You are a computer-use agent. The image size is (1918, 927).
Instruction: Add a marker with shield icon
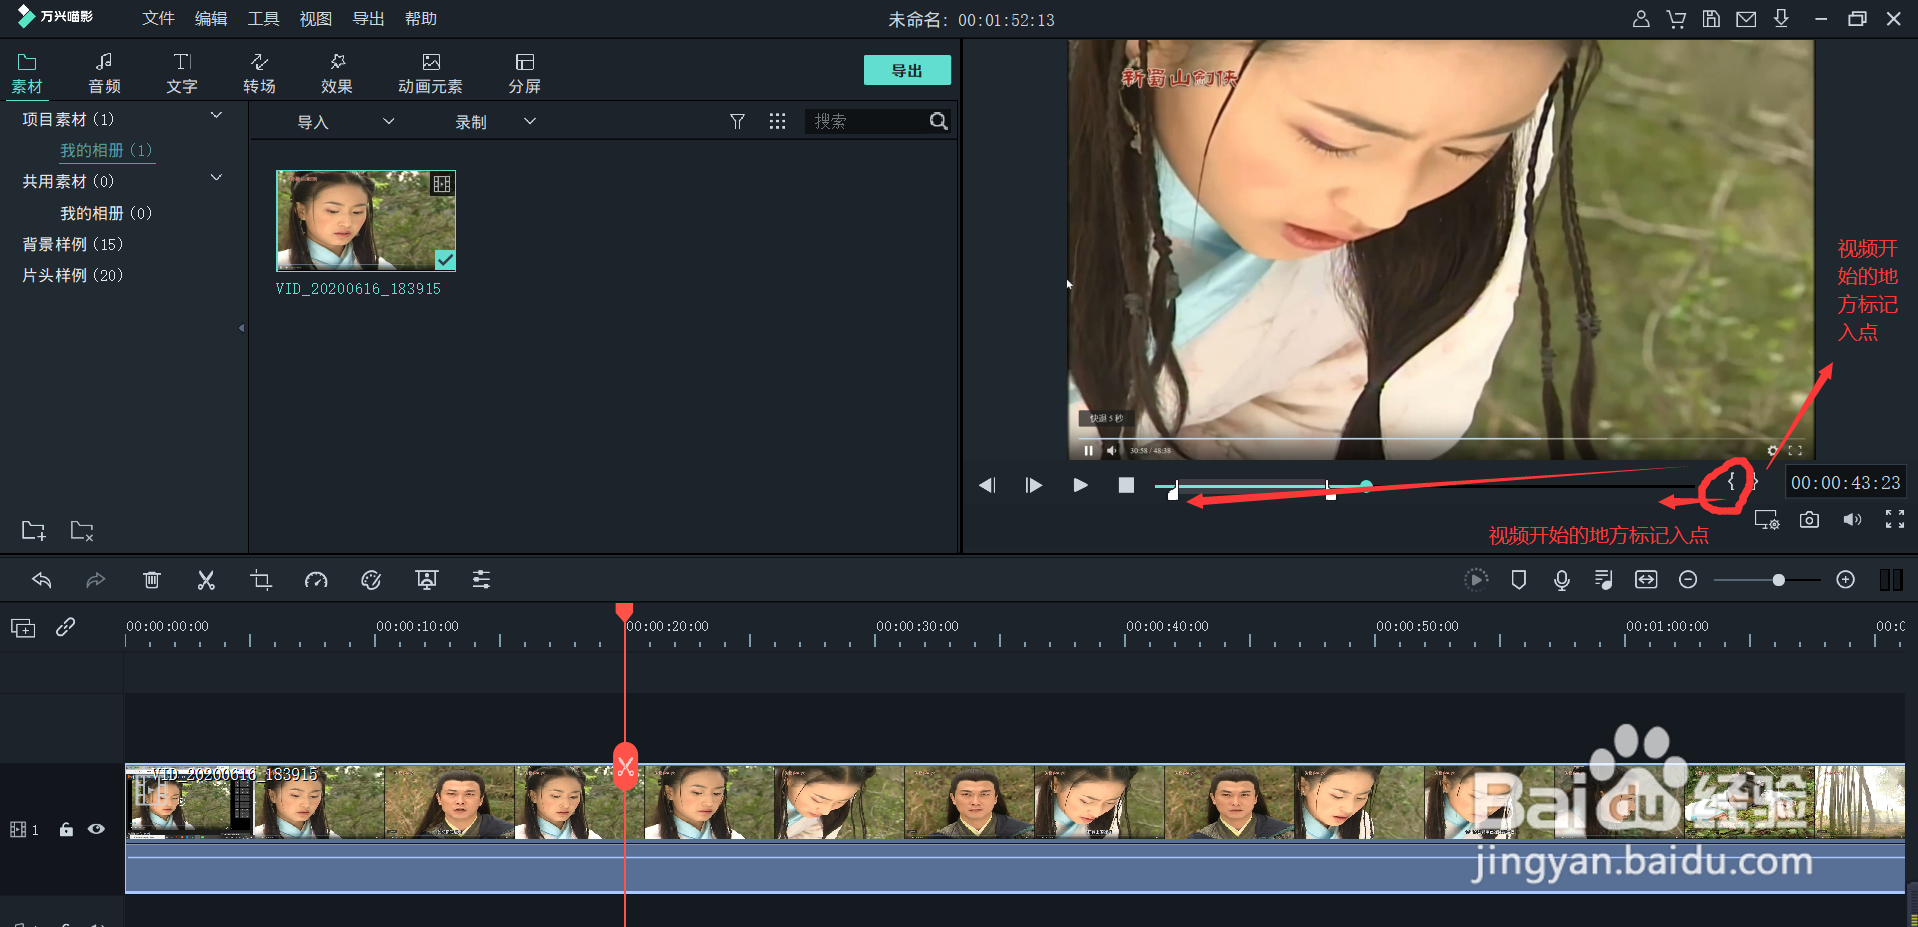[1519, 580]
